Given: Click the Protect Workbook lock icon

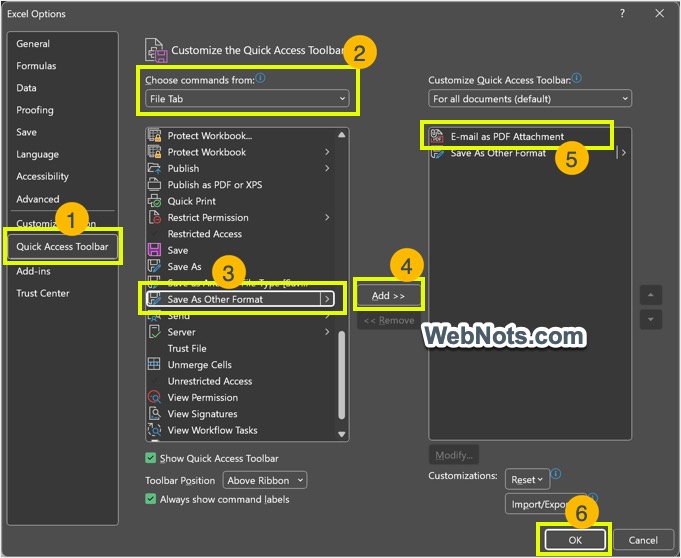Looking at the screenshot, I should click(154, 152).
